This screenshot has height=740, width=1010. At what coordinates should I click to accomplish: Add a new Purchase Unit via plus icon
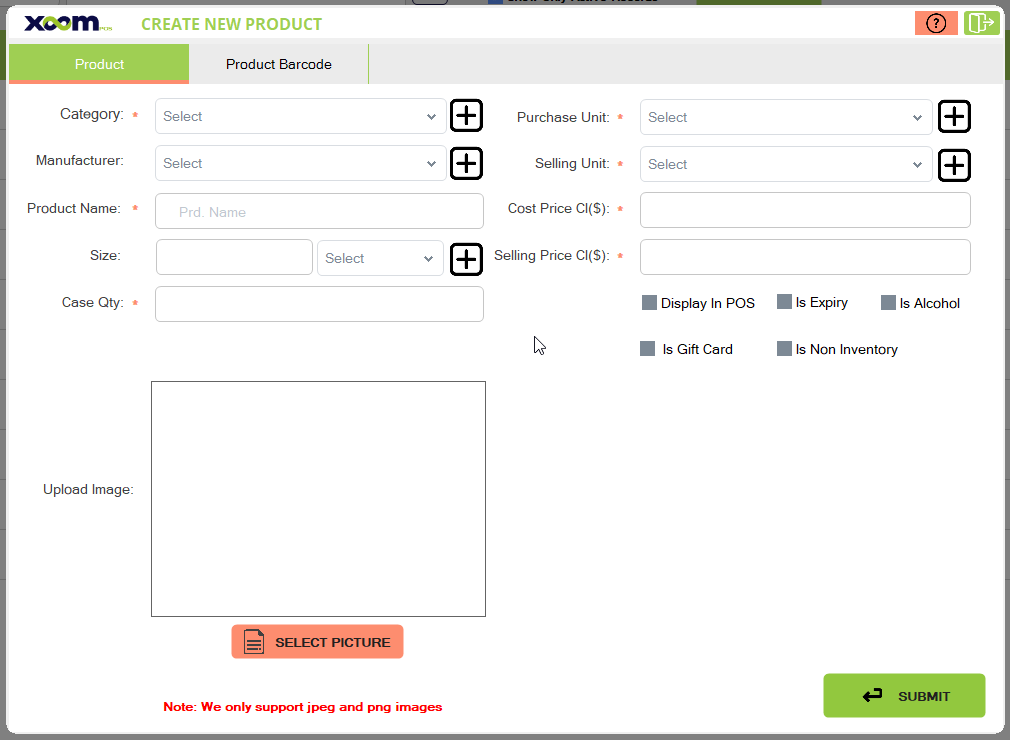(955, 117)
